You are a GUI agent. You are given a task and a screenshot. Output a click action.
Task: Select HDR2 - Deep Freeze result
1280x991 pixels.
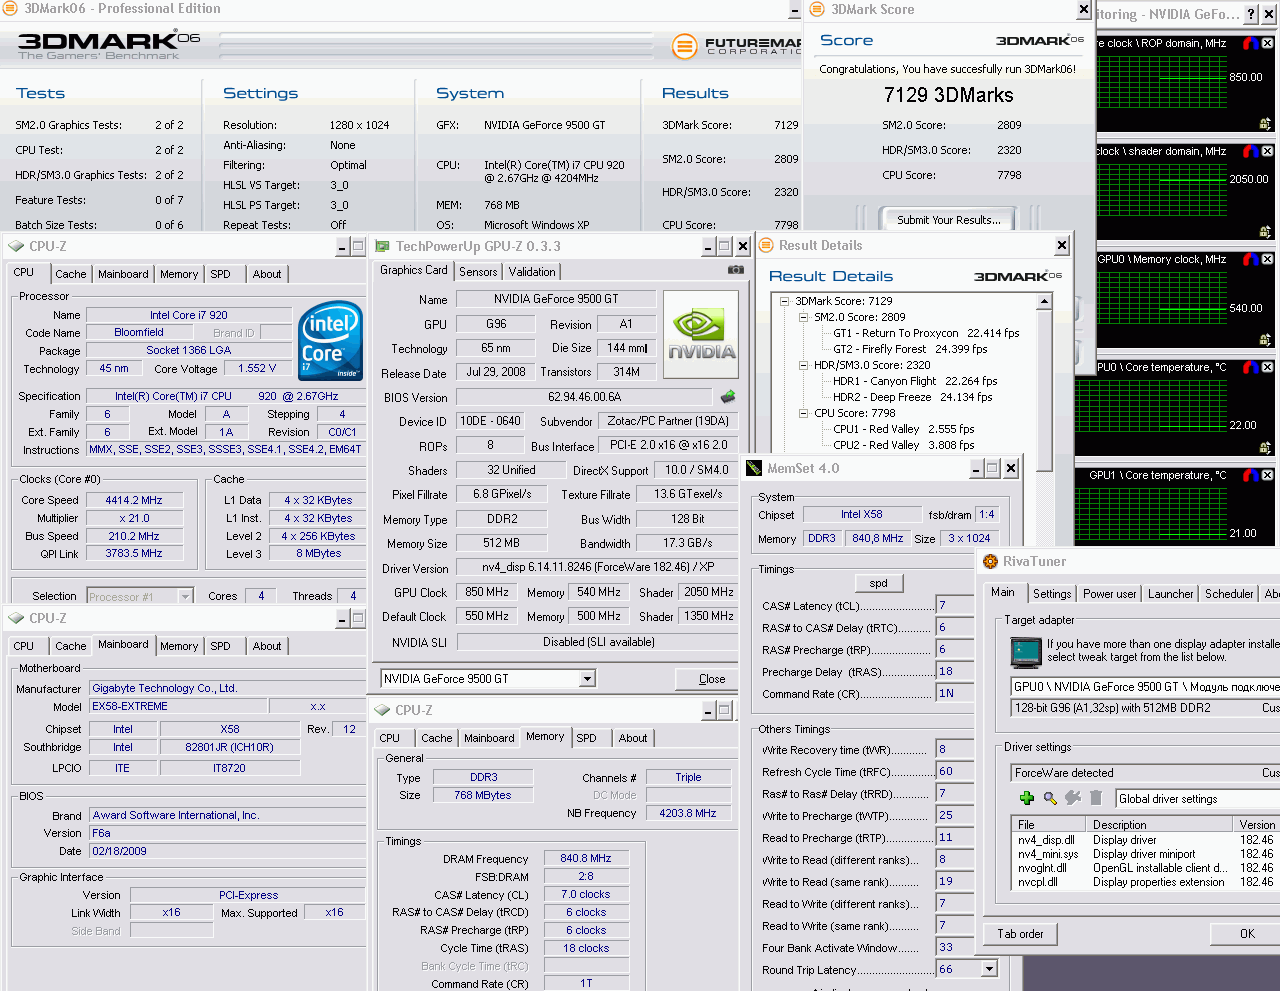pyautogui.click(x=913, y=397)
